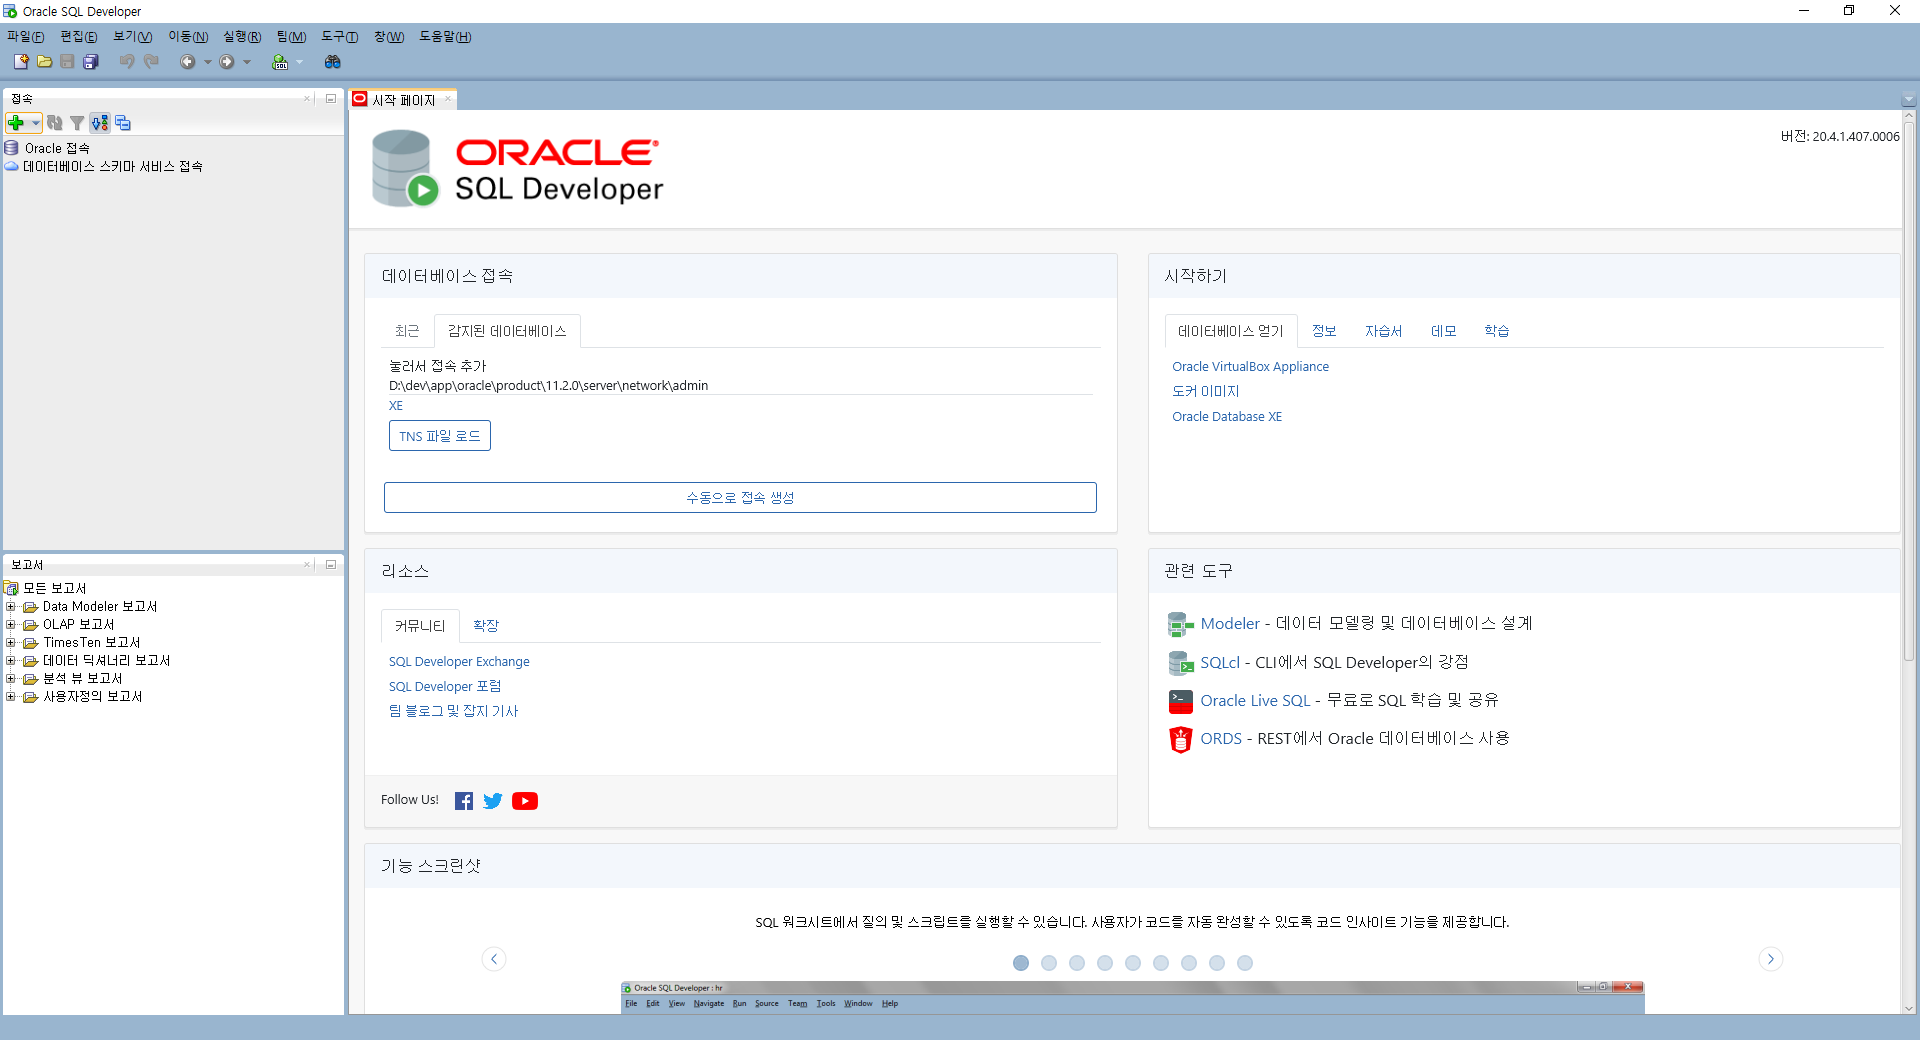Toggle the object-type sort button in 접속 panel

[100, 123]
